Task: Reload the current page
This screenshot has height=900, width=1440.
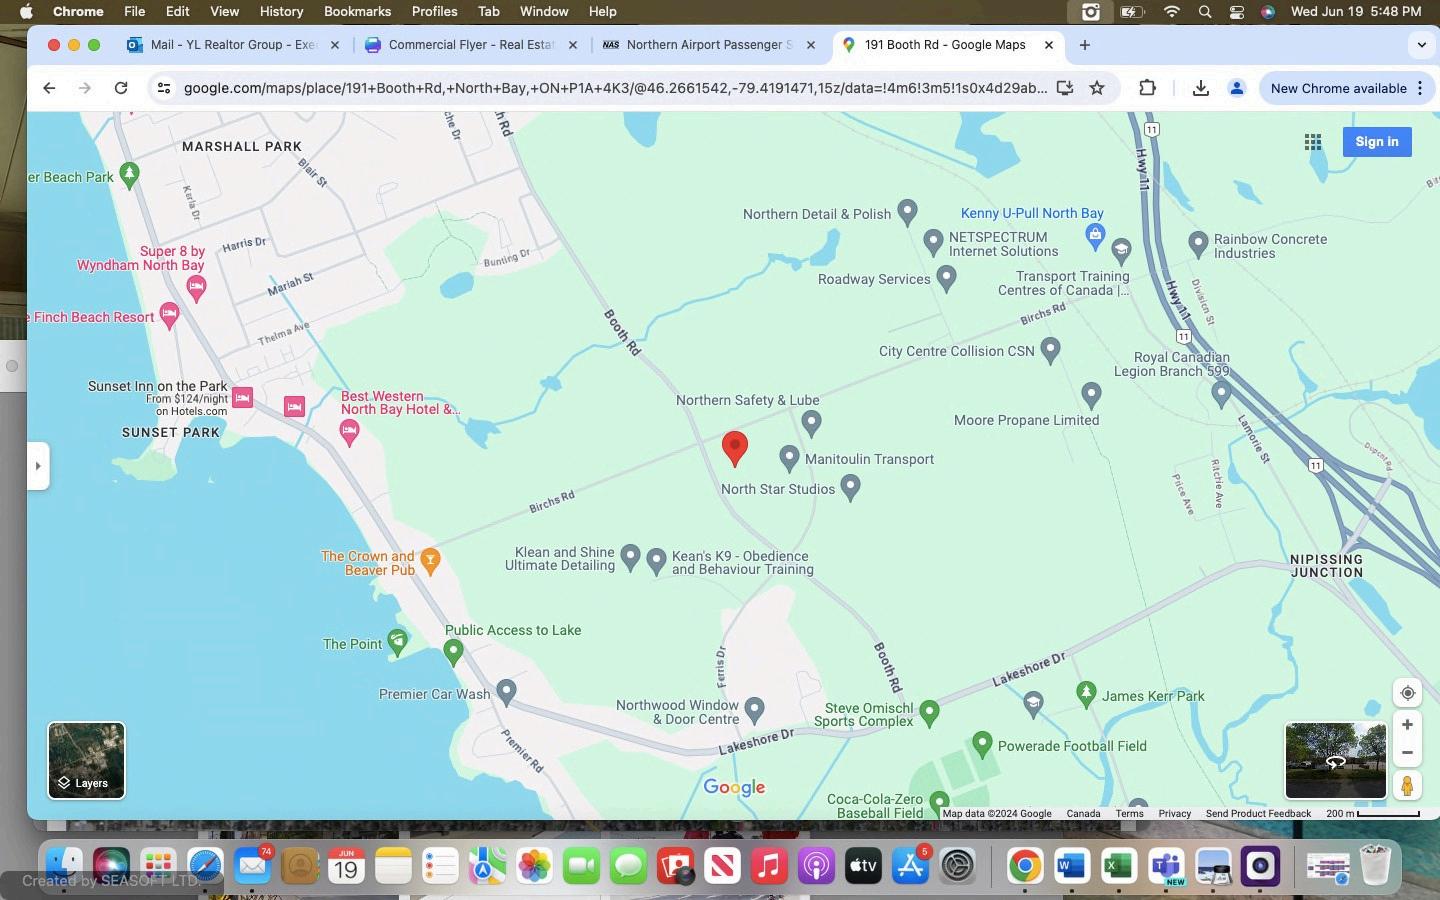Action: coord(121,88)
